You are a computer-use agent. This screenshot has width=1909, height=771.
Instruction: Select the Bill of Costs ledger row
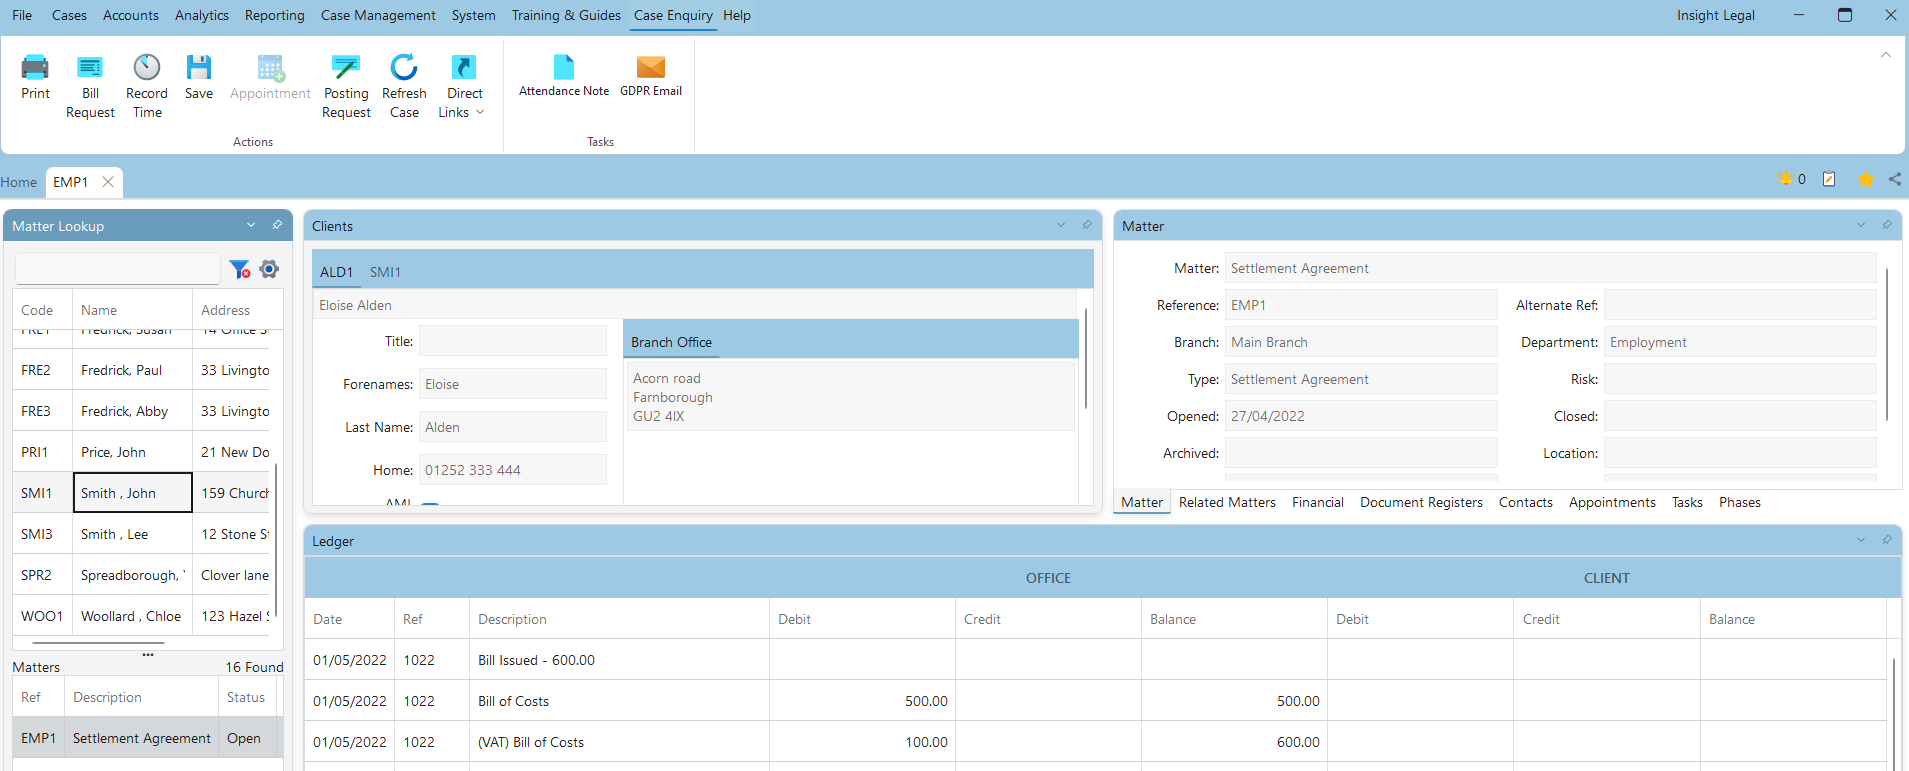click(1095, 701)
